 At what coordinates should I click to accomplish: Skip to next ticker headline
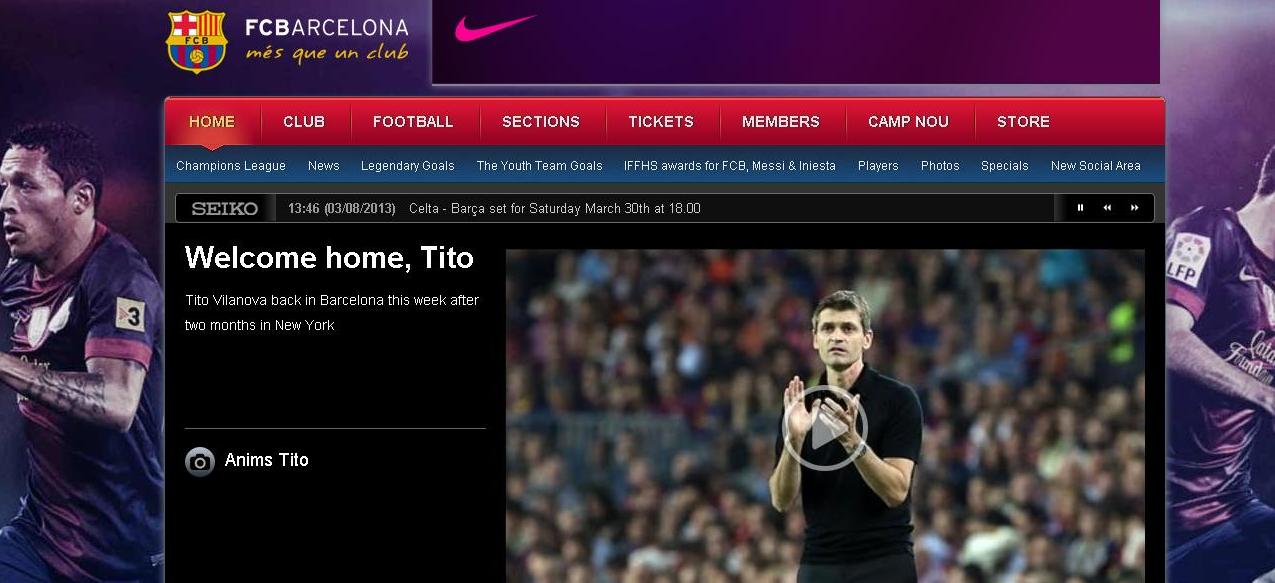tap(1134, 208)
